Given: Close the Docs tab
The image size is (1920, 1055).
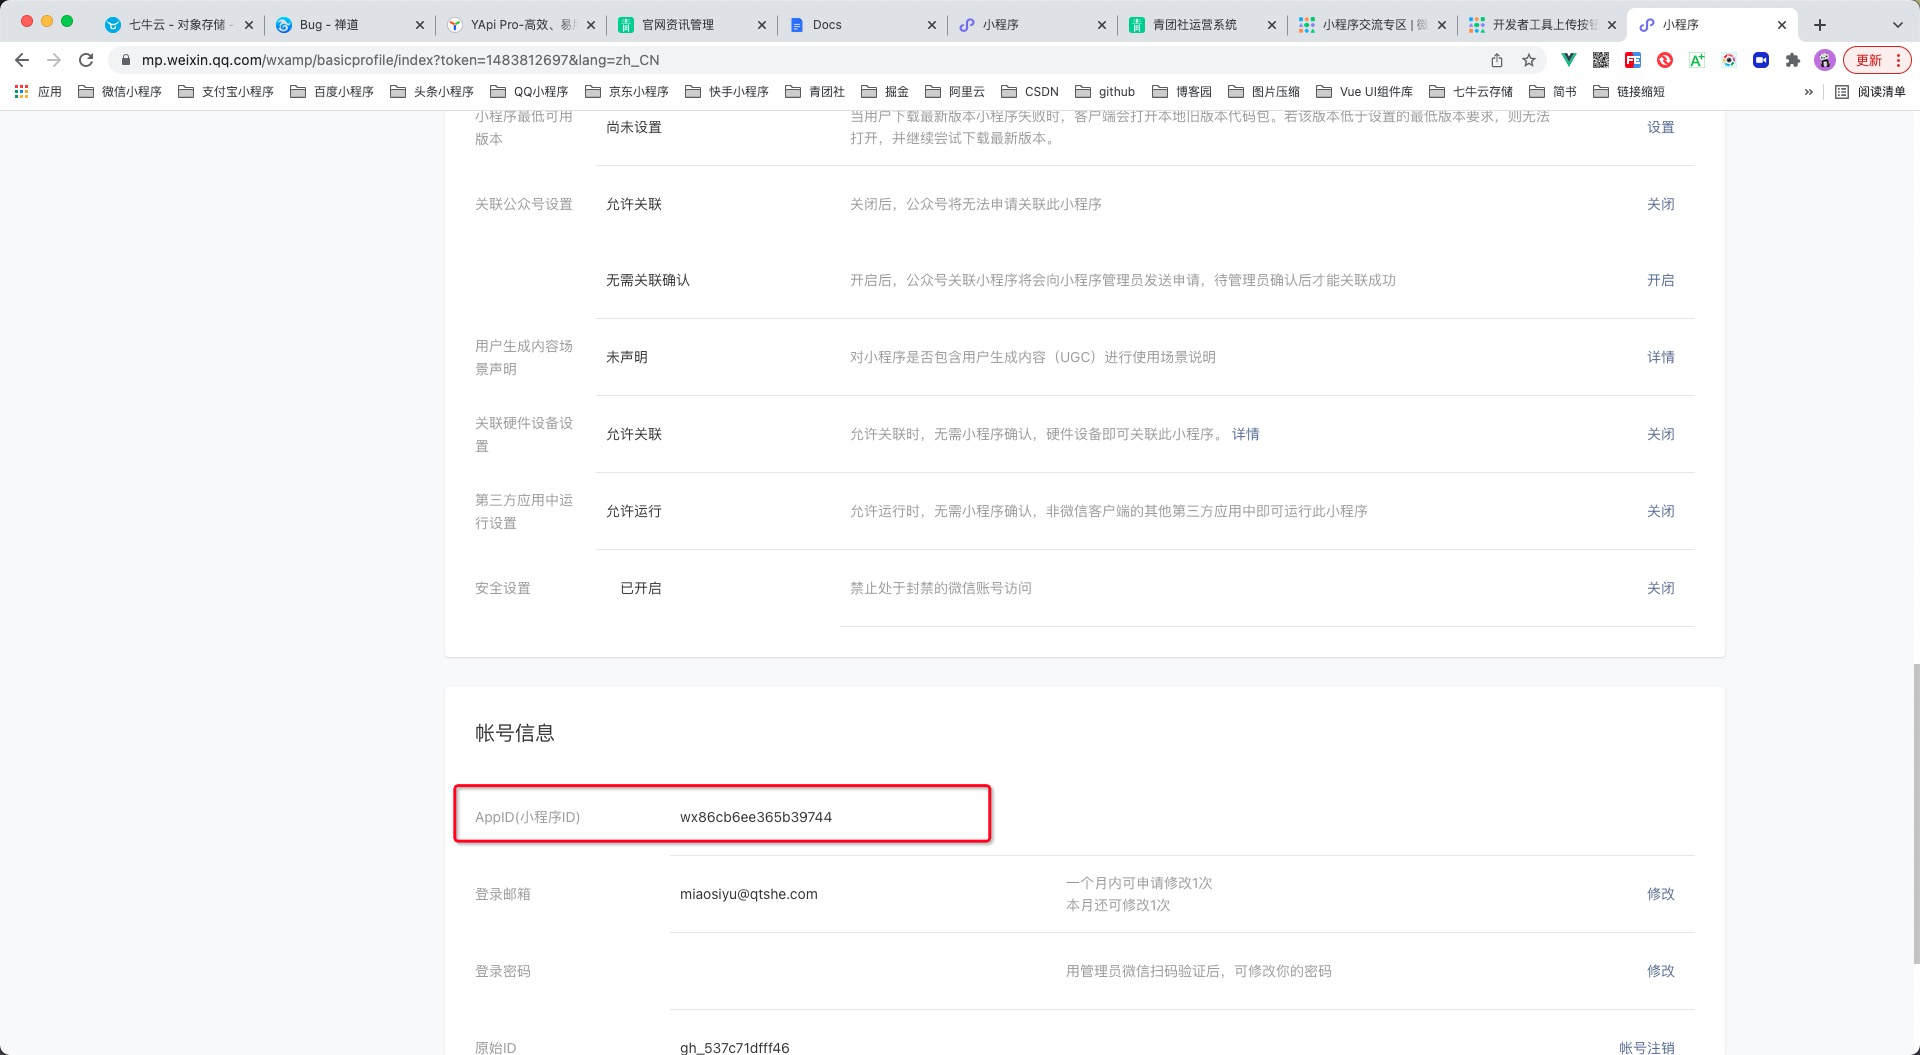Looking at the screenshot, I should [x=932, y=25].
